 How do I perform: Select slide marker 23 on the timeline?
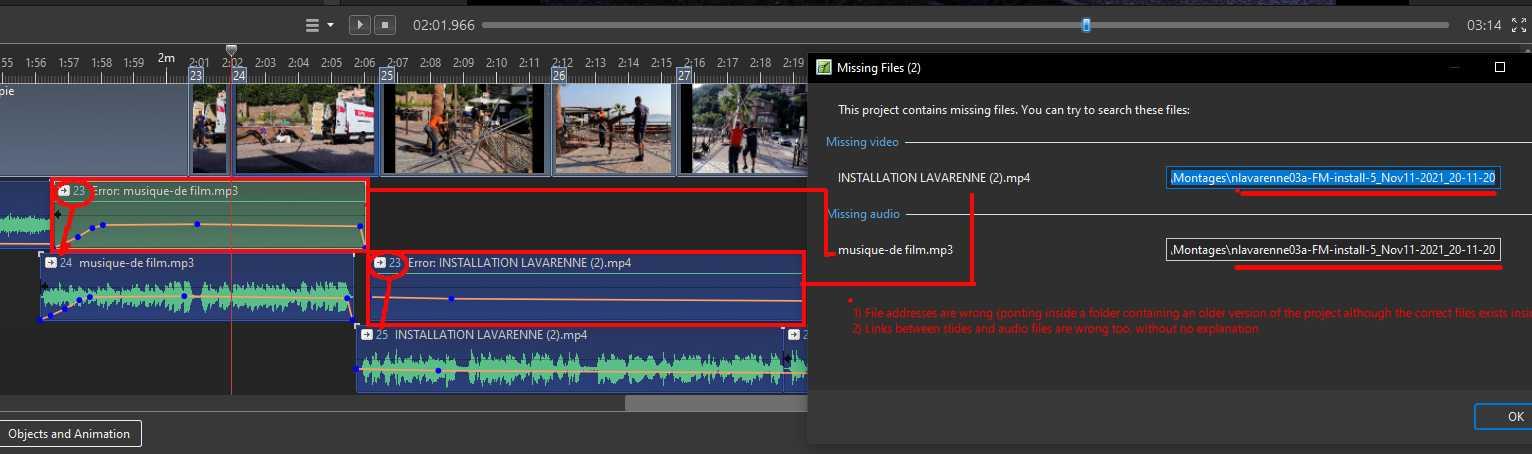tap(197, 75)
